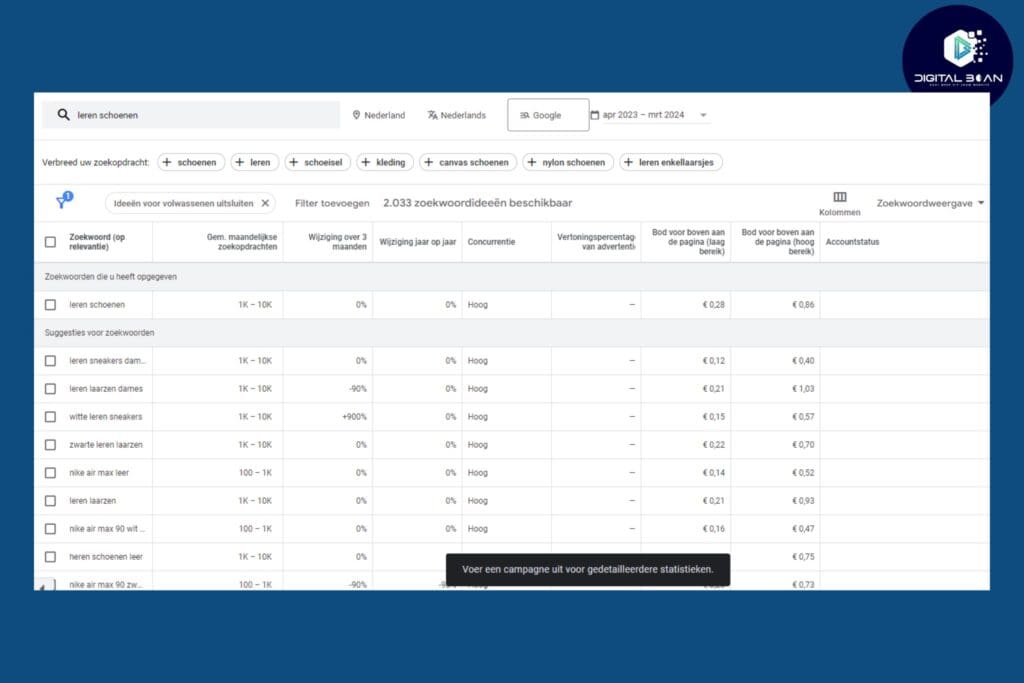This screenshot has width=1024, height=683.
Task: Open the Google search network selector
Action: click(x=547, y=115)
